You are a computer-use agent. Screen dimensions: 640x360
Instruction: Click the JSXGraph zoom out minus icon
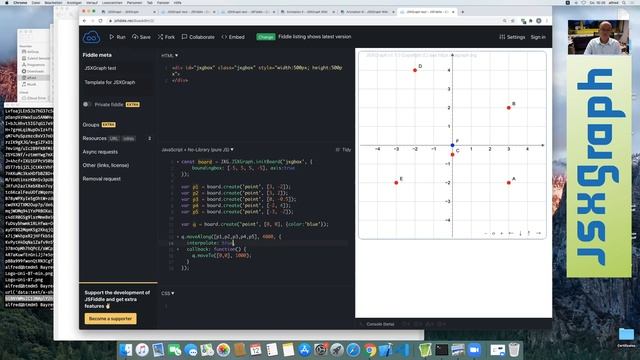coord(485,233)
